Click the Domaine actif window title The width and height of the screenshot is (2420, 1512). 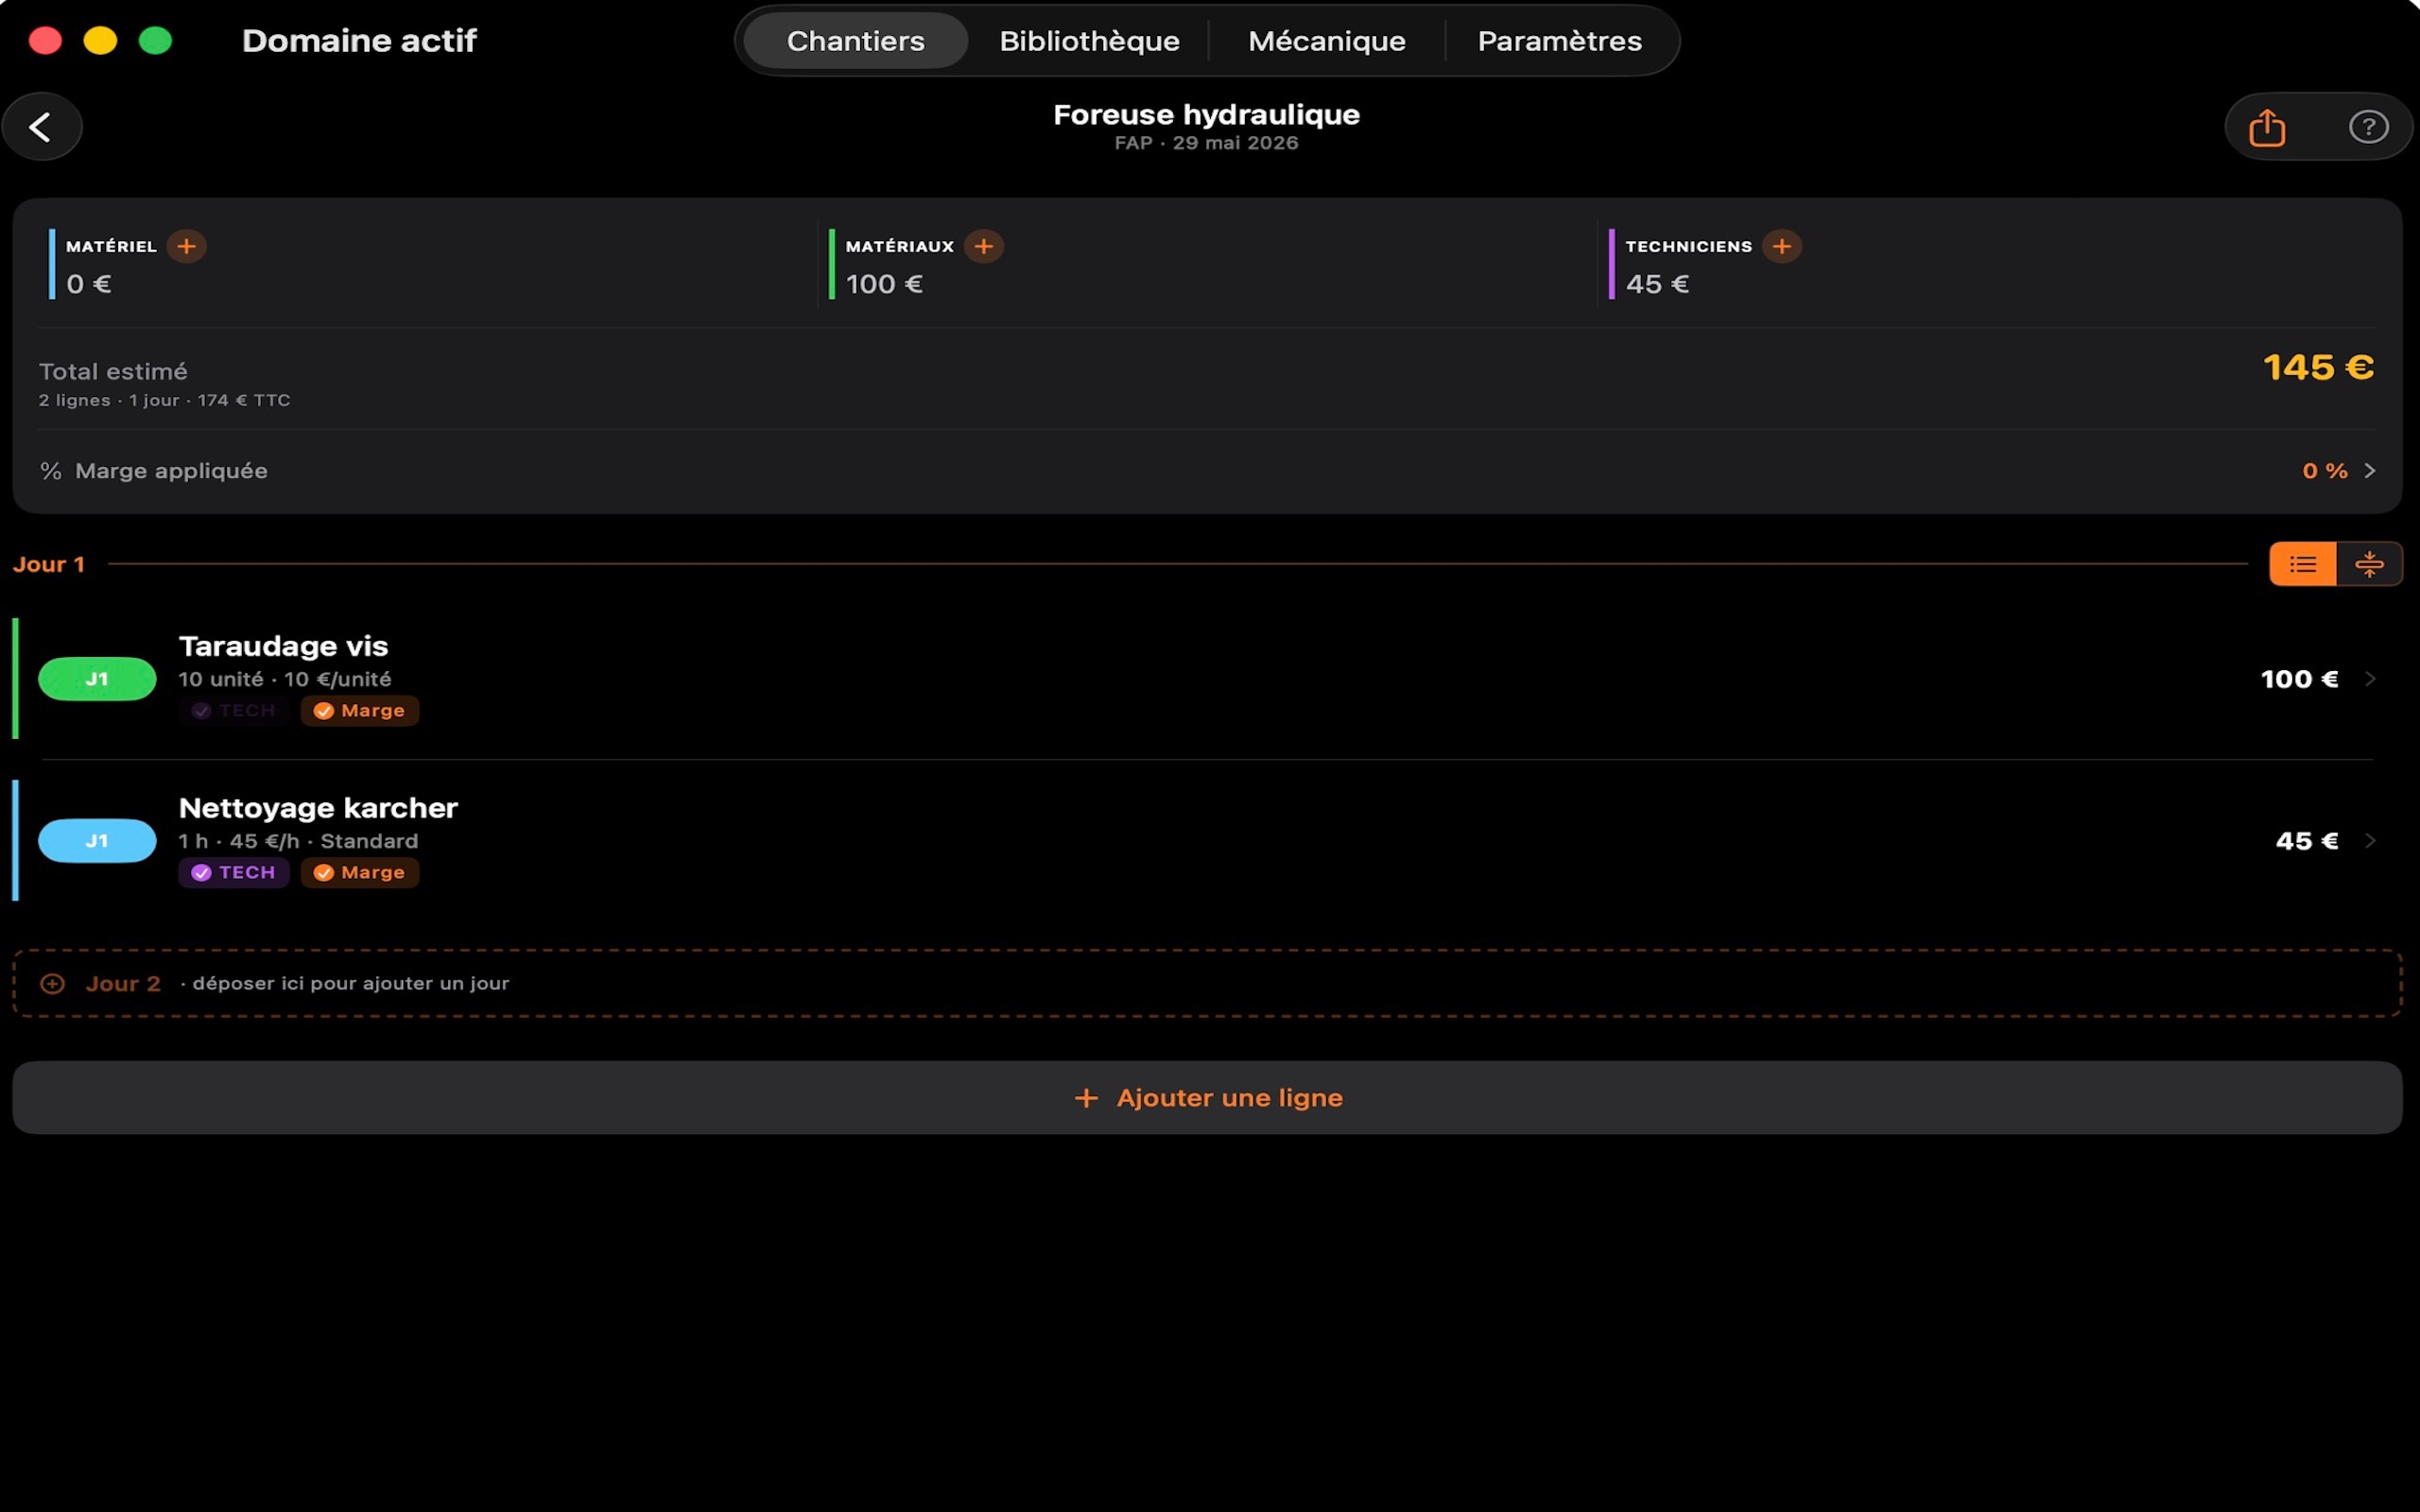[359, 41]
